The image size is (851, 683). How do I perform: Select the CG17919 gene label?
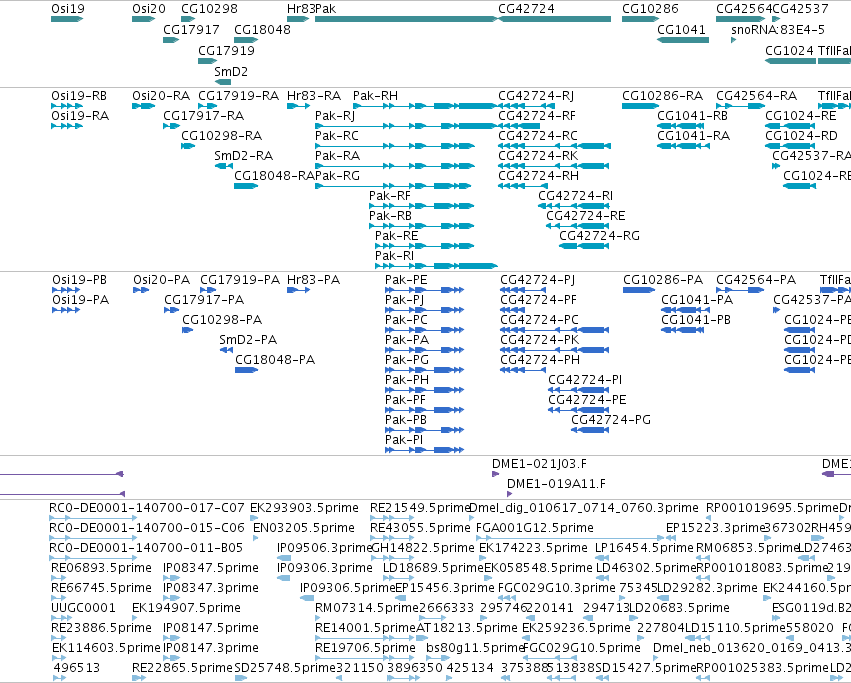tap(226, 50)
